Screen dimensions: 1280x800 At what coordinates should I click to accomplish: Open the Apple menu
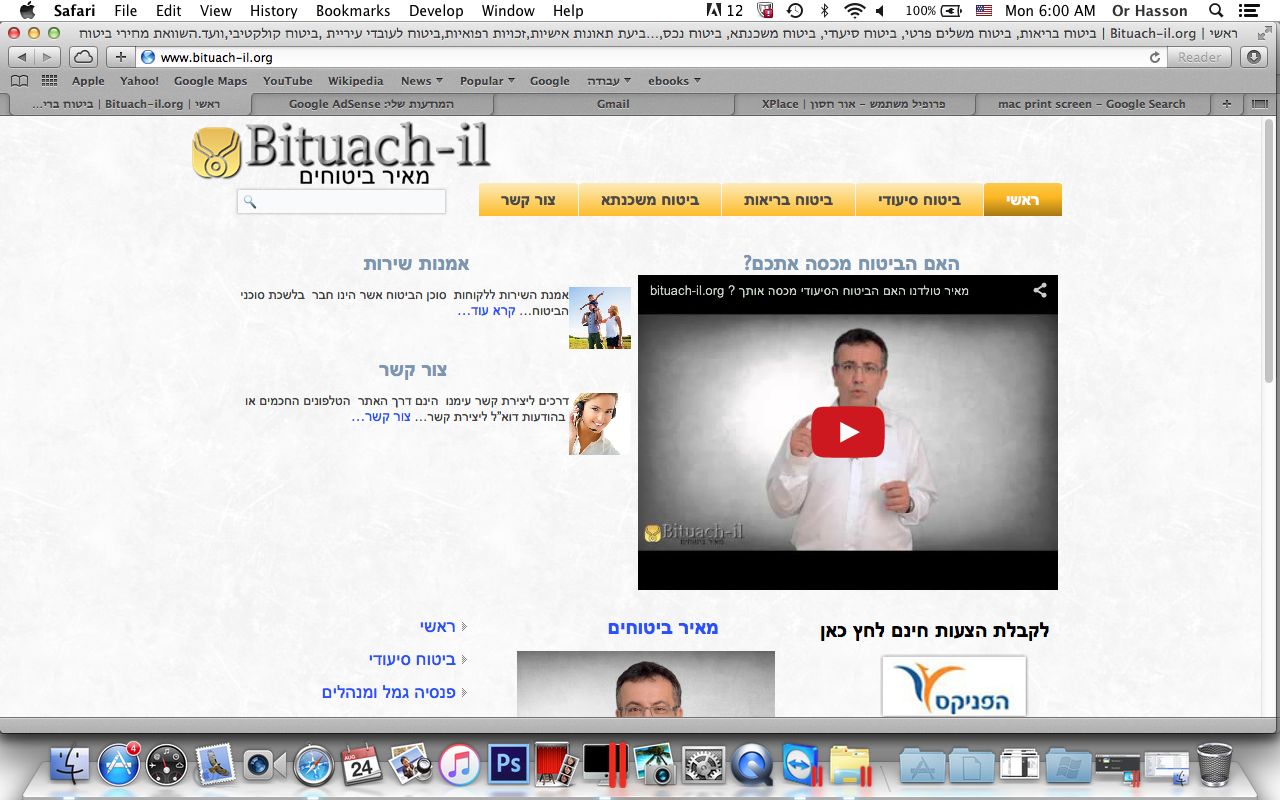coord(27,11)
